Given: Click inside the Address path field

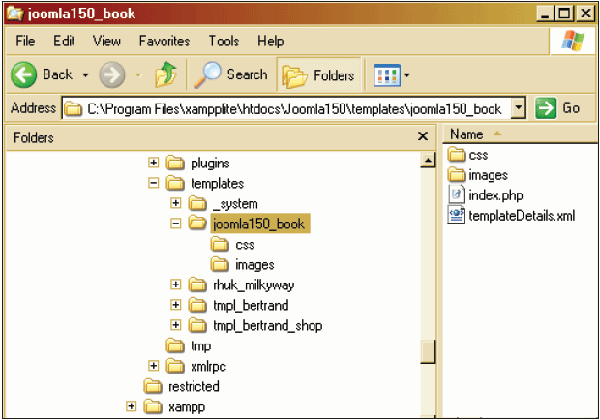Looking at the screenshot, I should (x=286, y=109).
